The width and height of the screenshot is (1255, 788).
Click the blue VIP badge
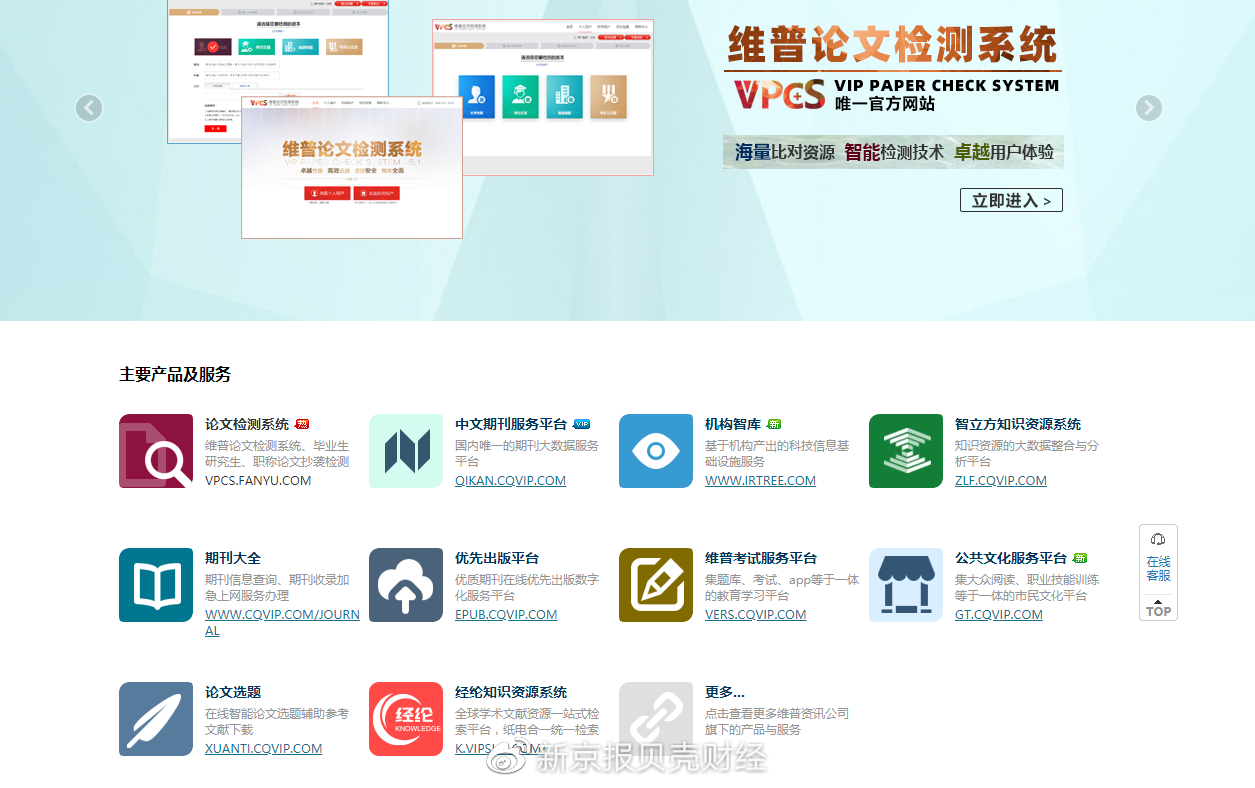[581, 424]
